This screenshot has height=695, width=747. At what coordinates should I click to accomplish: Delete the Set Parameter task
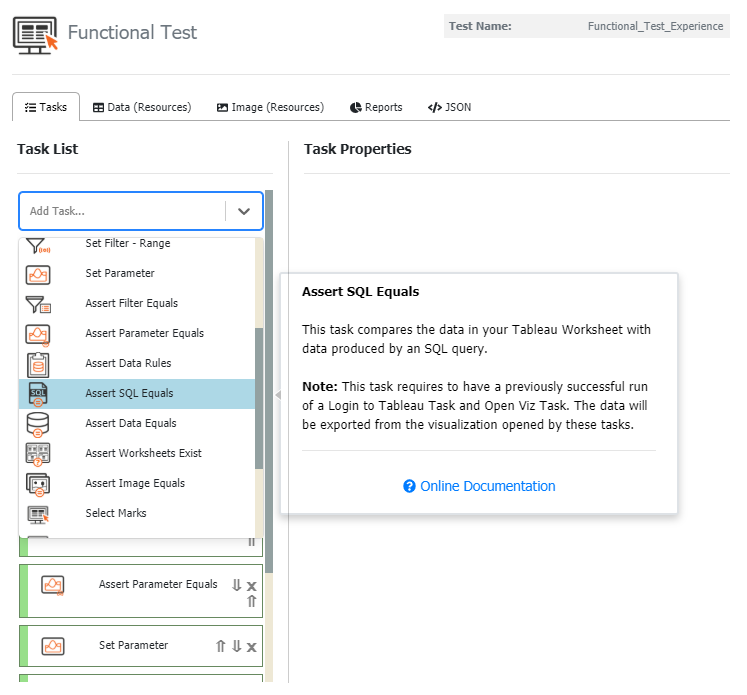(252, 647)
